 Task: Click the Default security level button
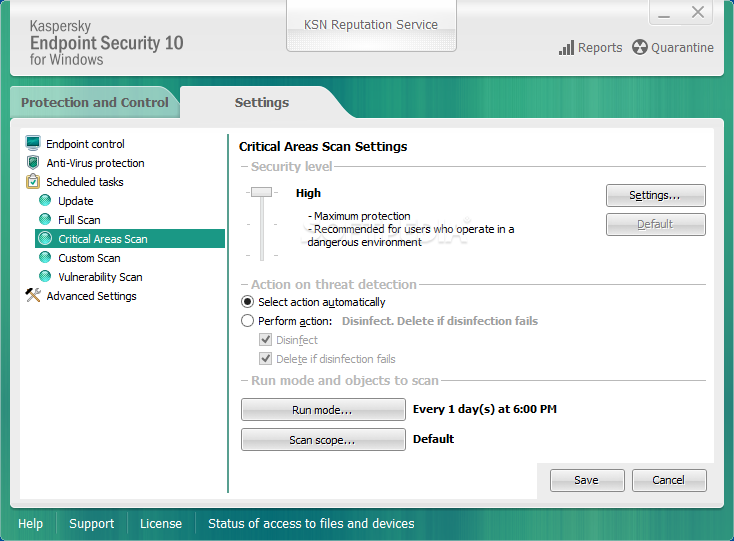coord(655,224)
